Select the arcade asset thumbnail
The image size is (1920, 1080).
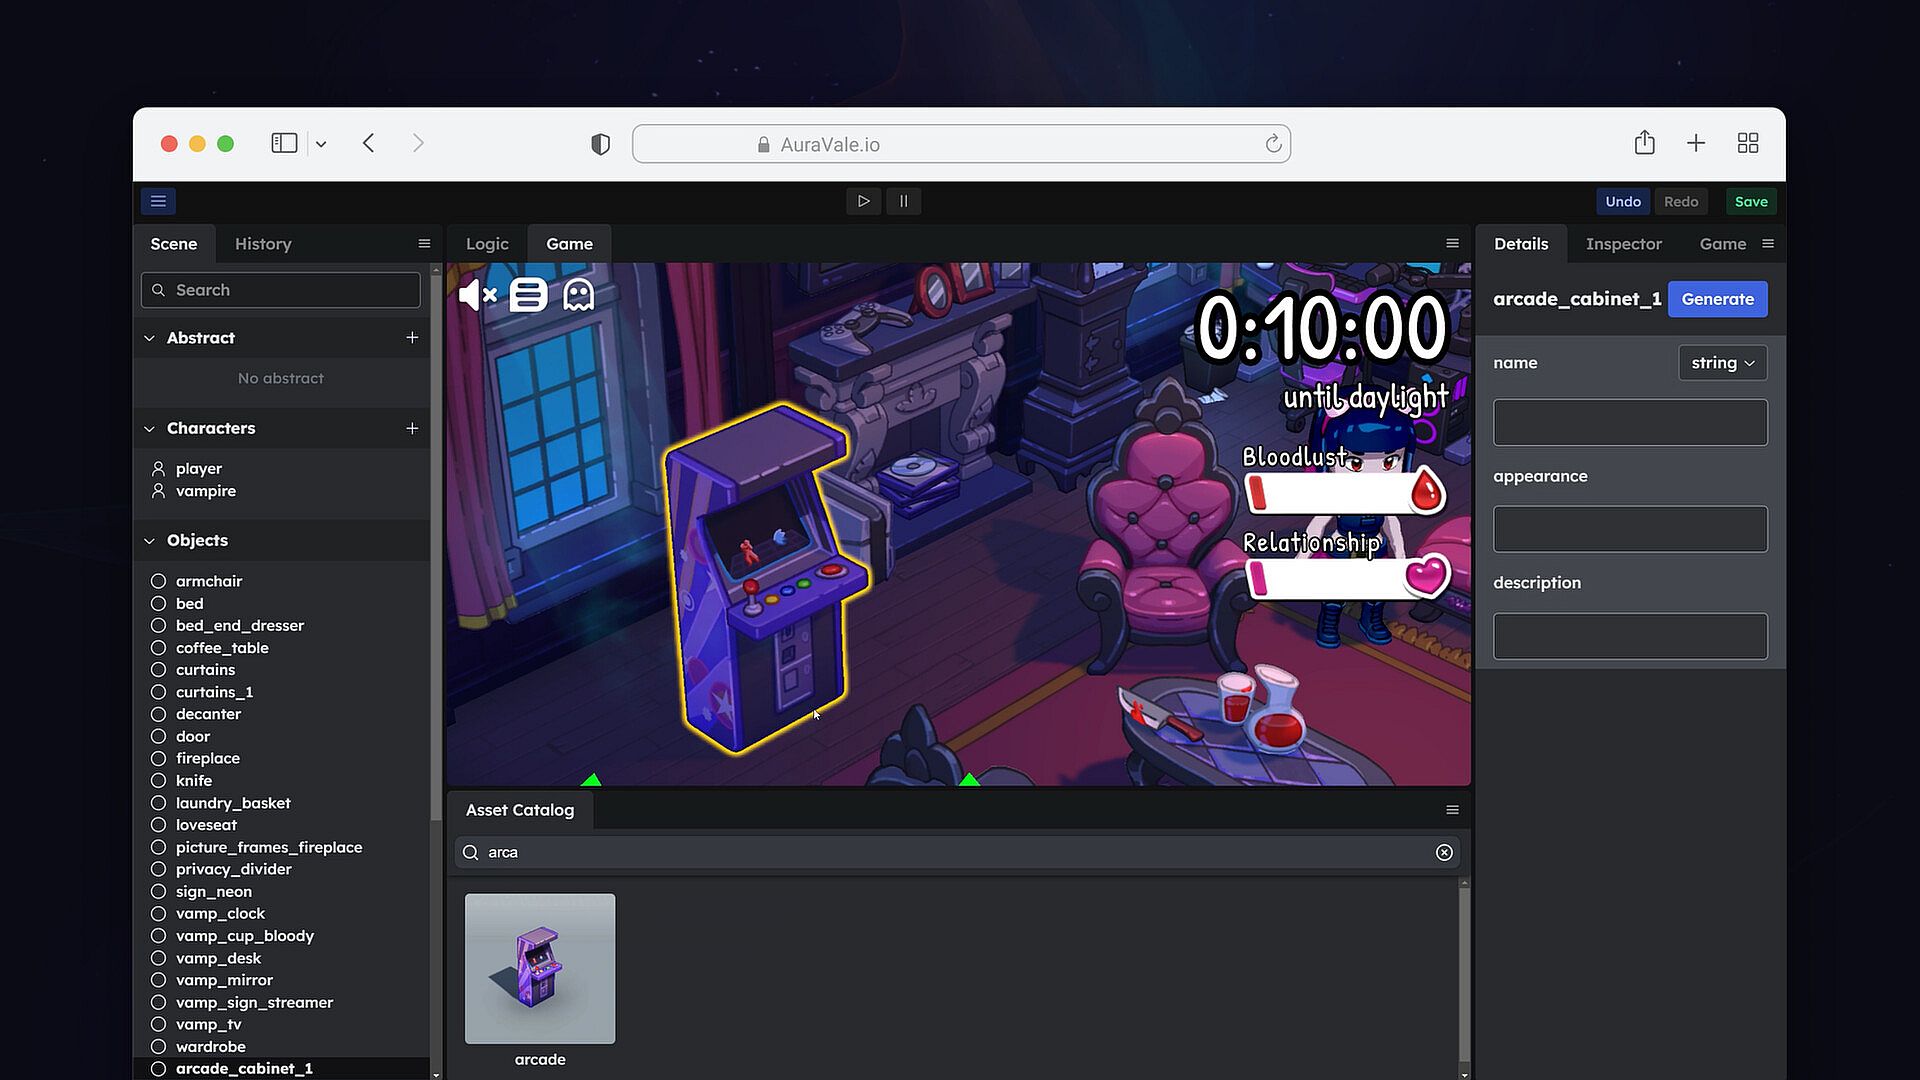(x=540, y=968)
